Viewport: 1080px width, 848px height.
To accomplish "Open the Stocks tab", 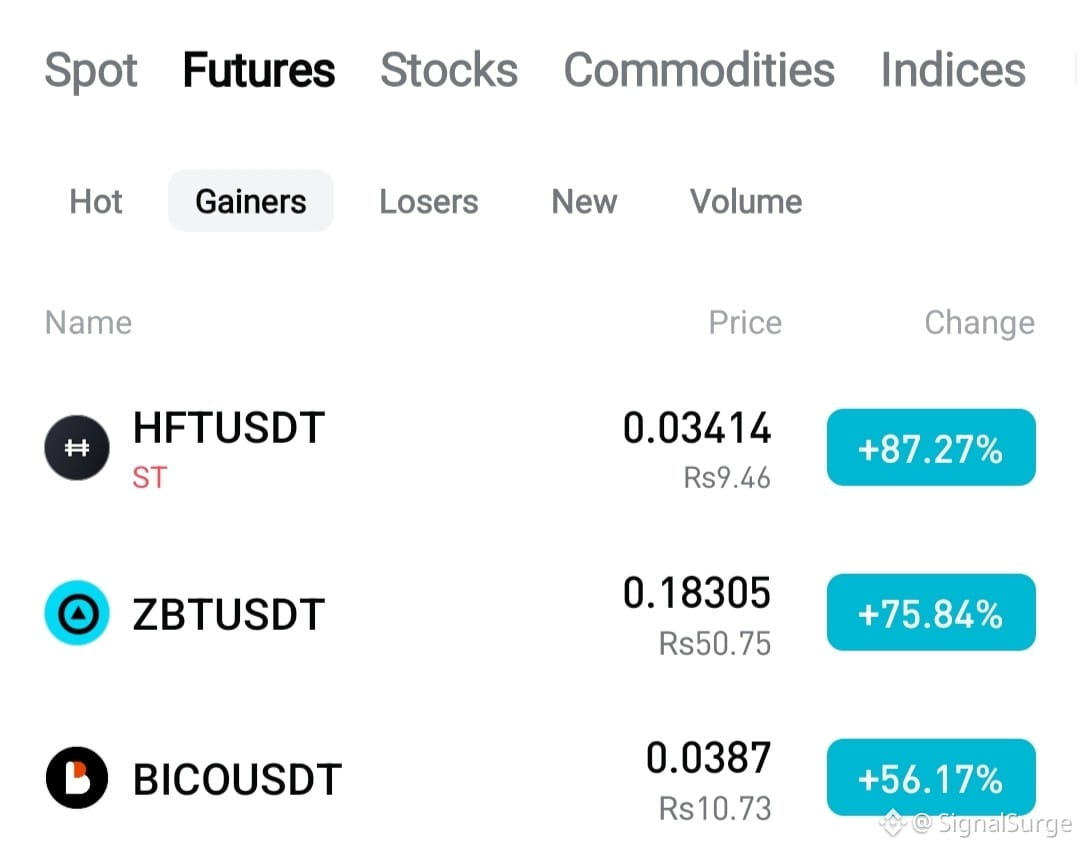I will (x=449, y=70).
